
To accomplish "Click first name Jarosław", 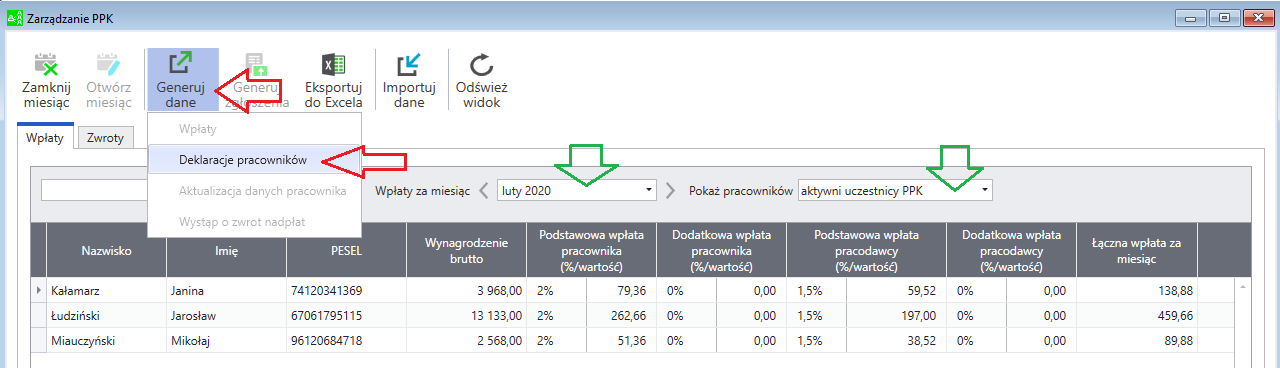I will (x=227, y=316).
